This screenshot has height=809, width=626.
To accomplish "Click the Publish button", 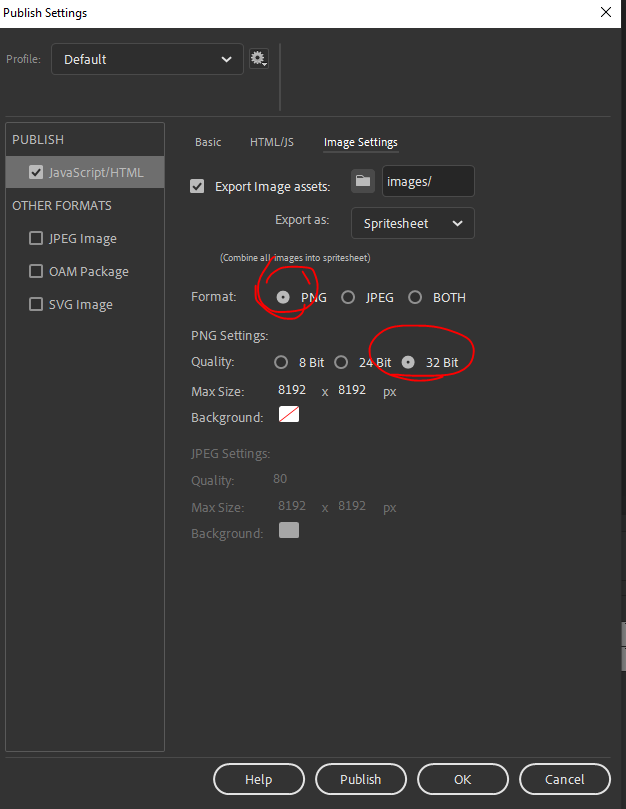I will [360, 779].
